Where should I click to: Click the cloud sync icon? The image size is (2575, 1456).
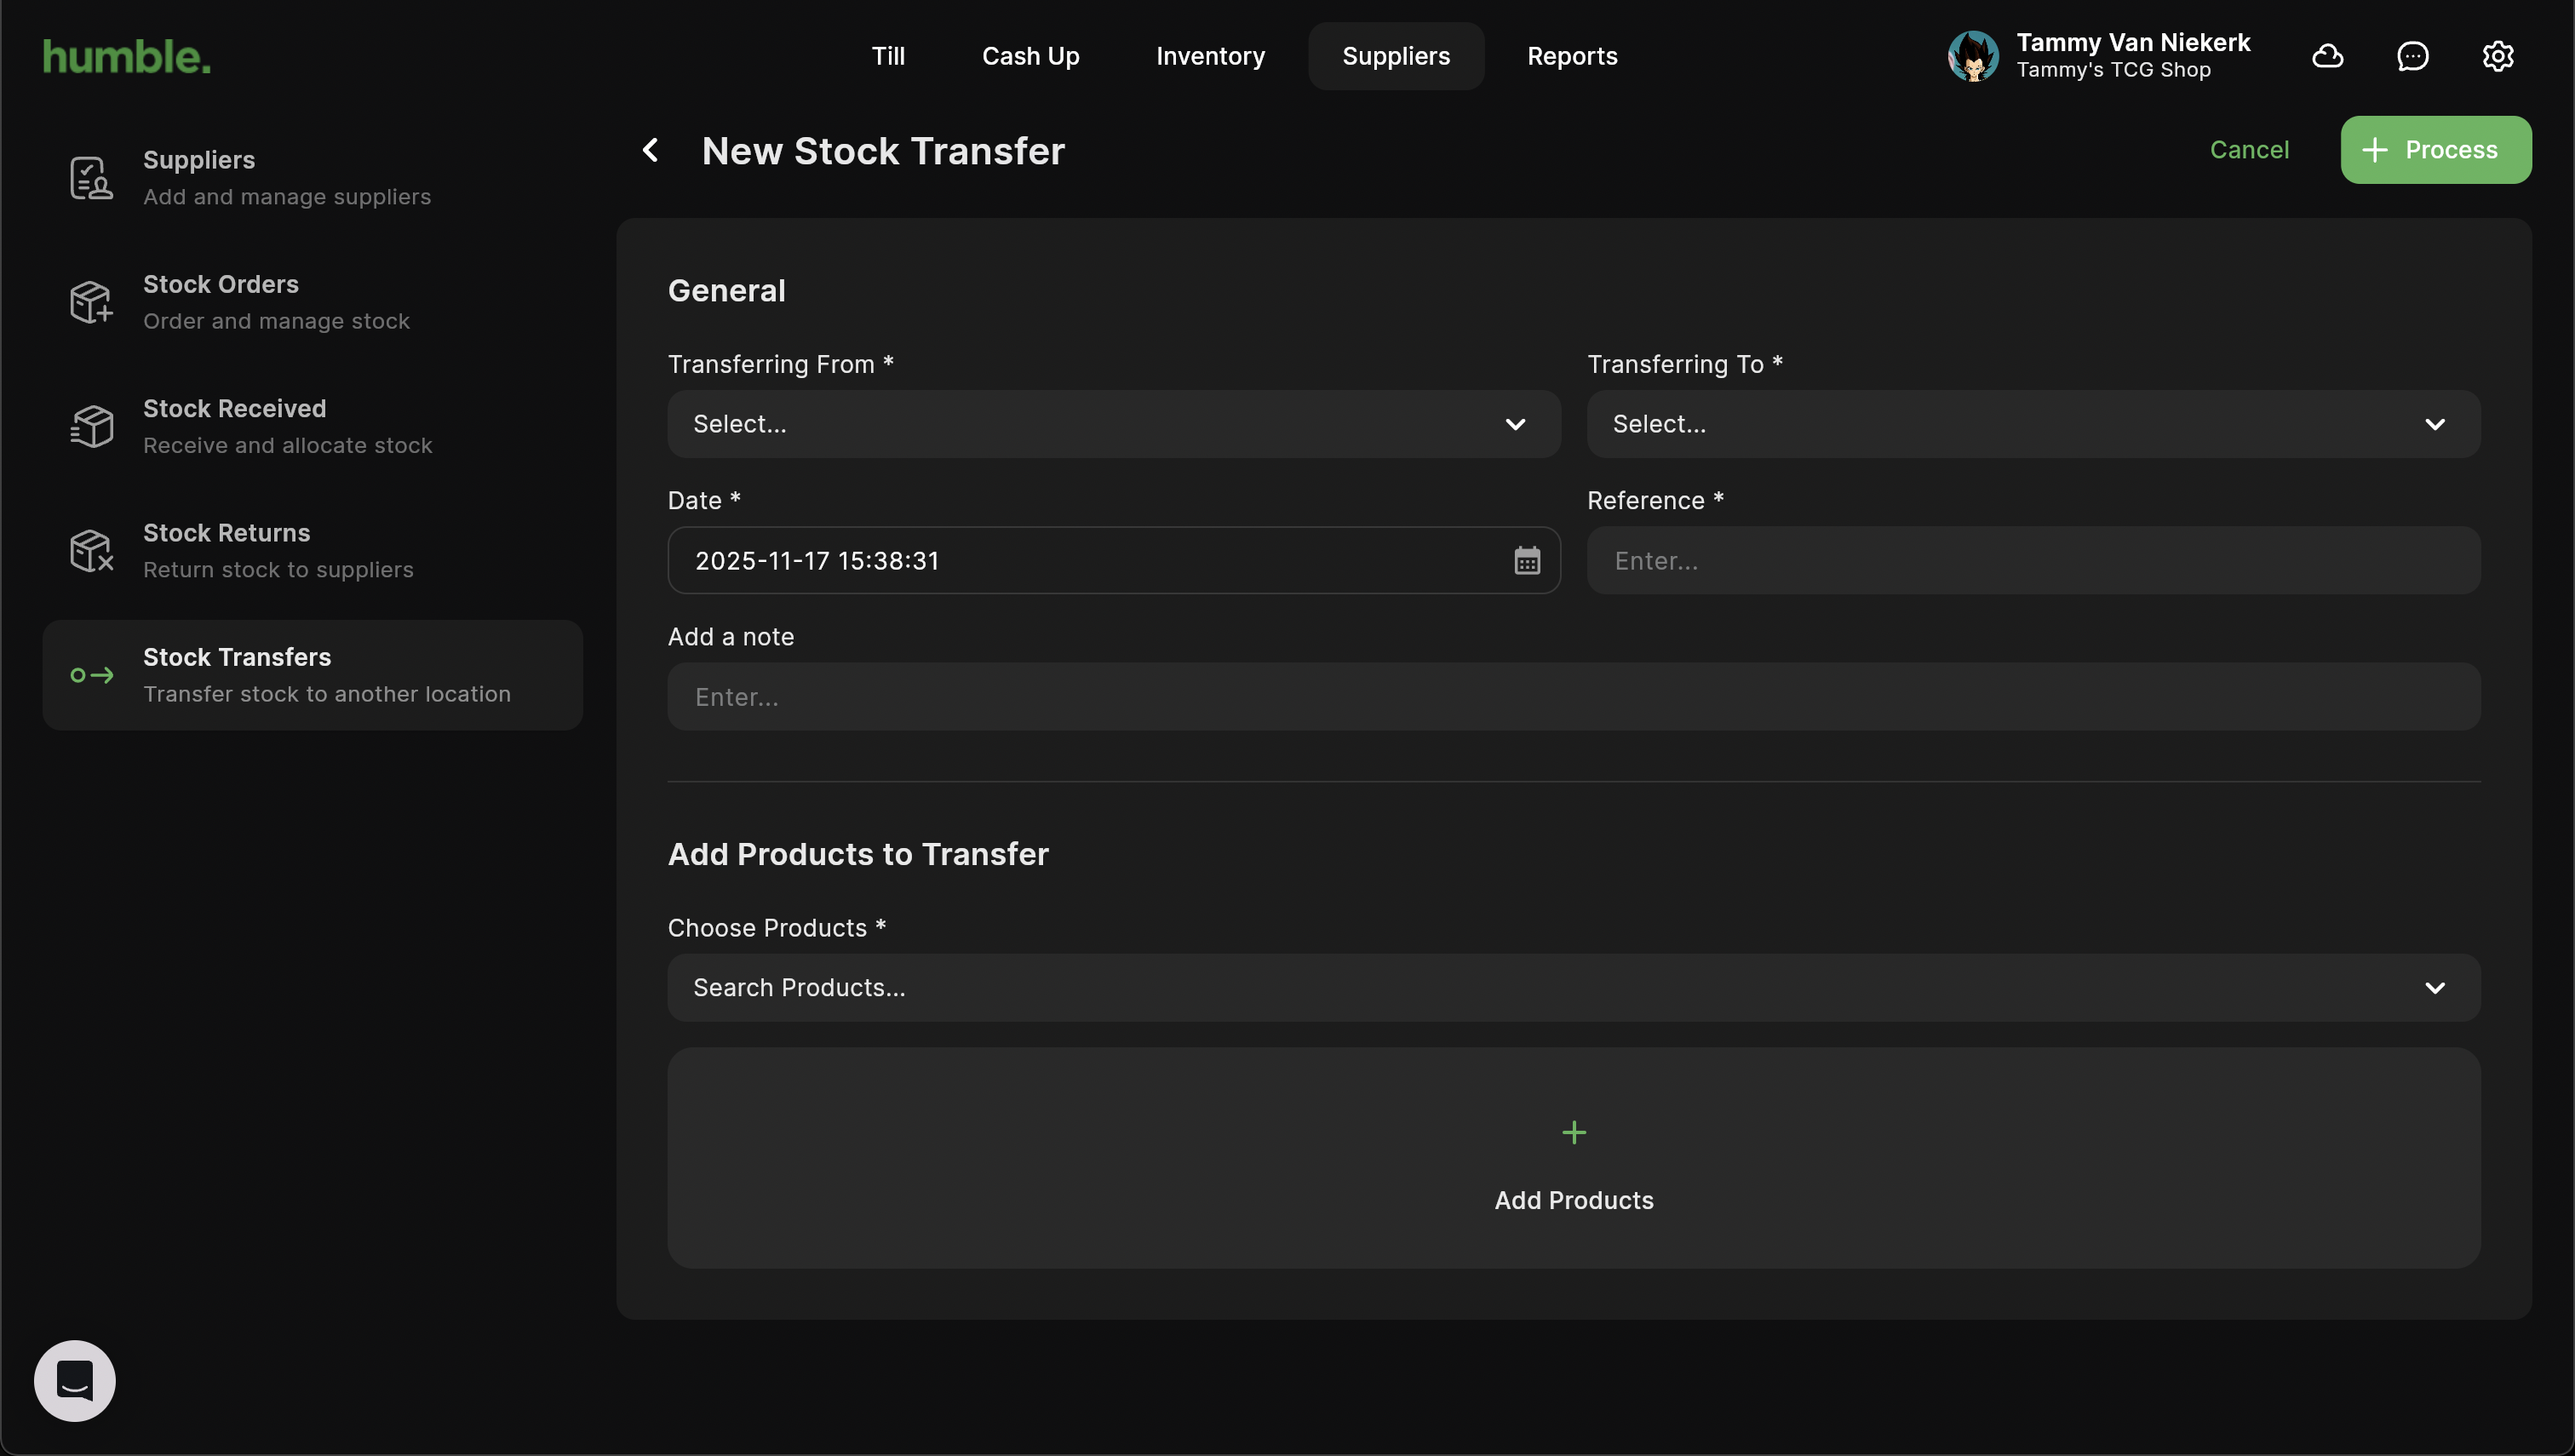coord(2327,56)
